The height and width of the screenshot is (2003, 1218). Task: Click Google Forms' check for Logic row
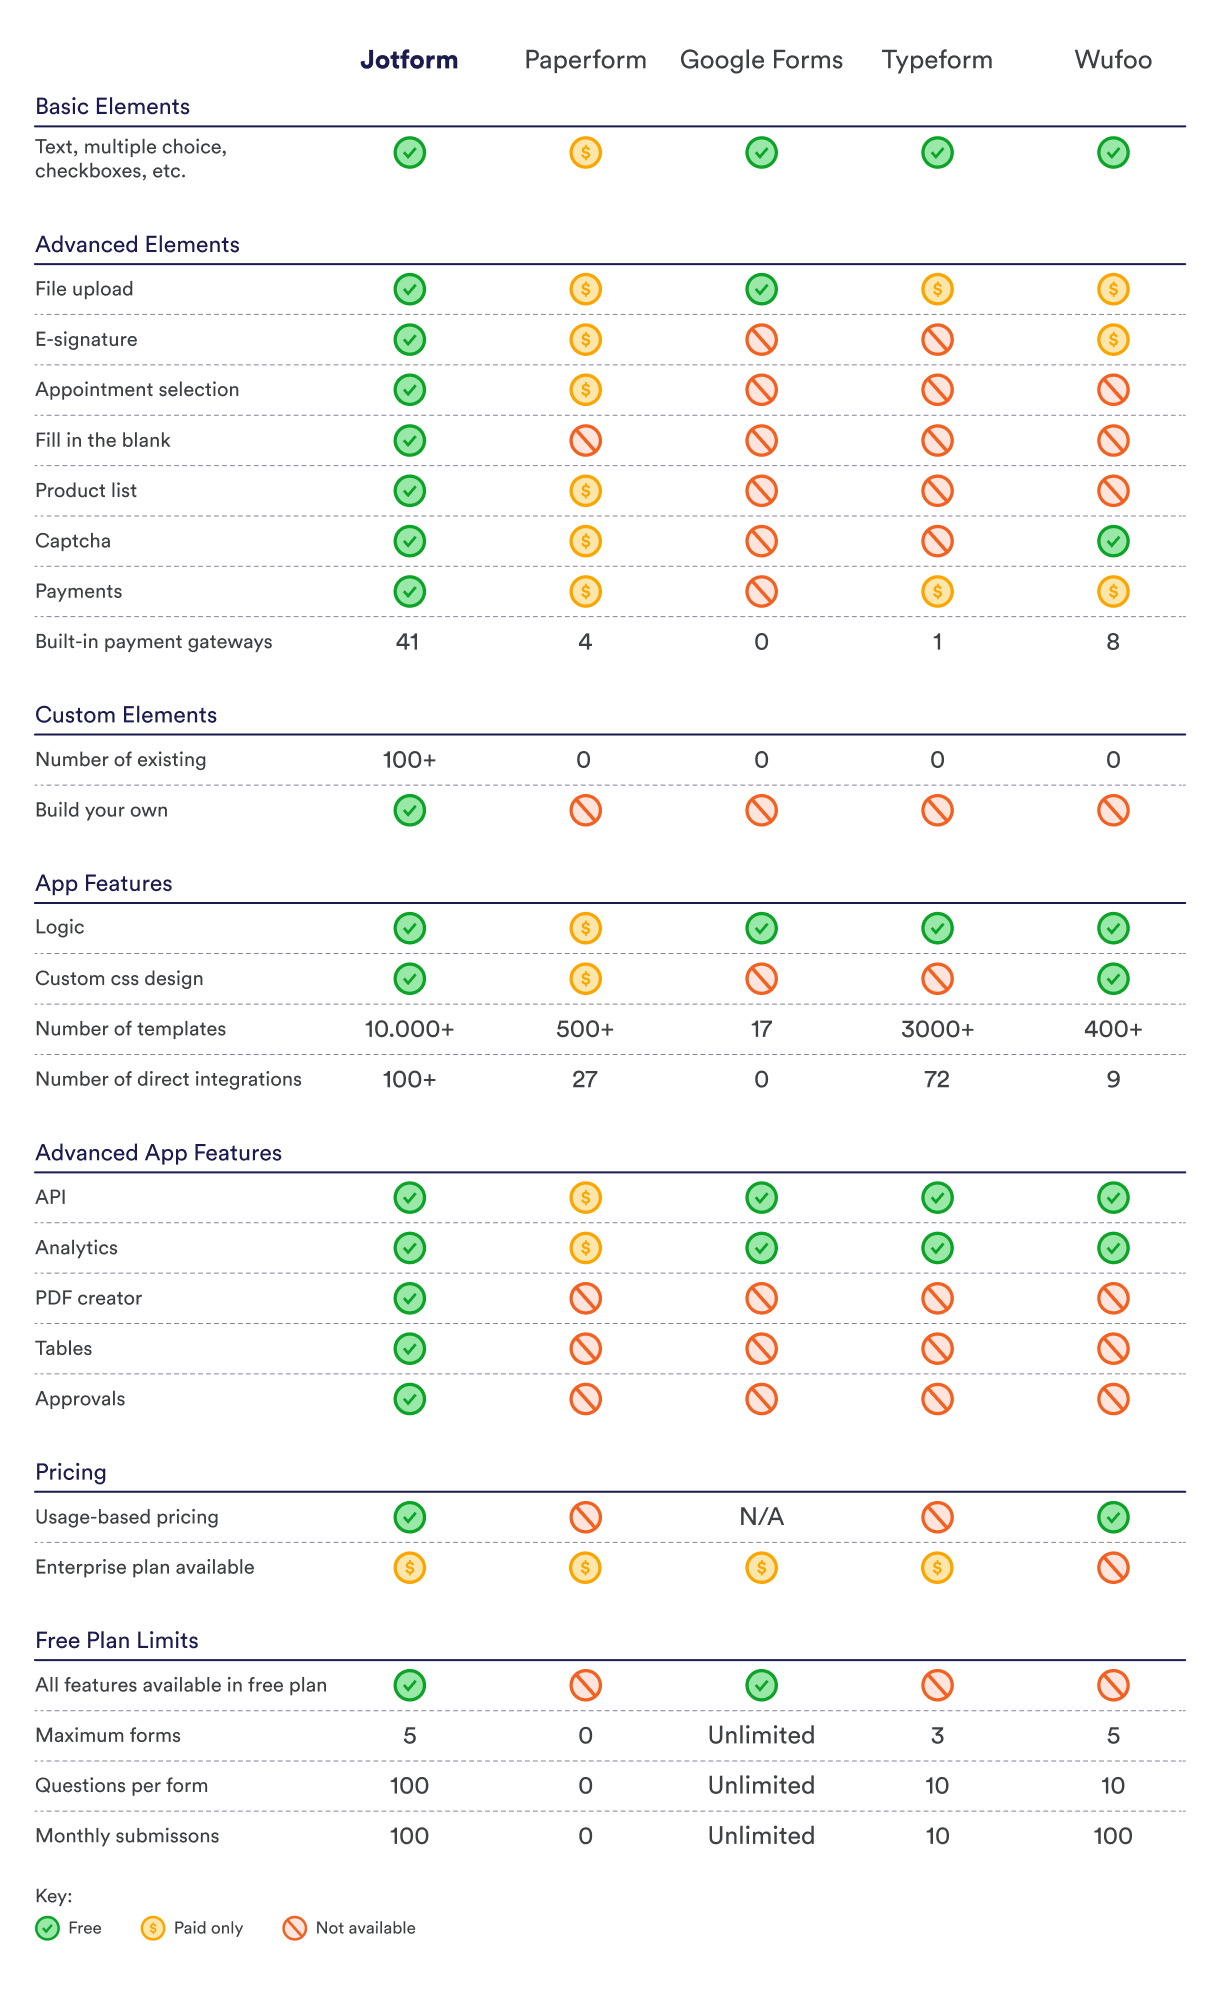tap(761, 928)
